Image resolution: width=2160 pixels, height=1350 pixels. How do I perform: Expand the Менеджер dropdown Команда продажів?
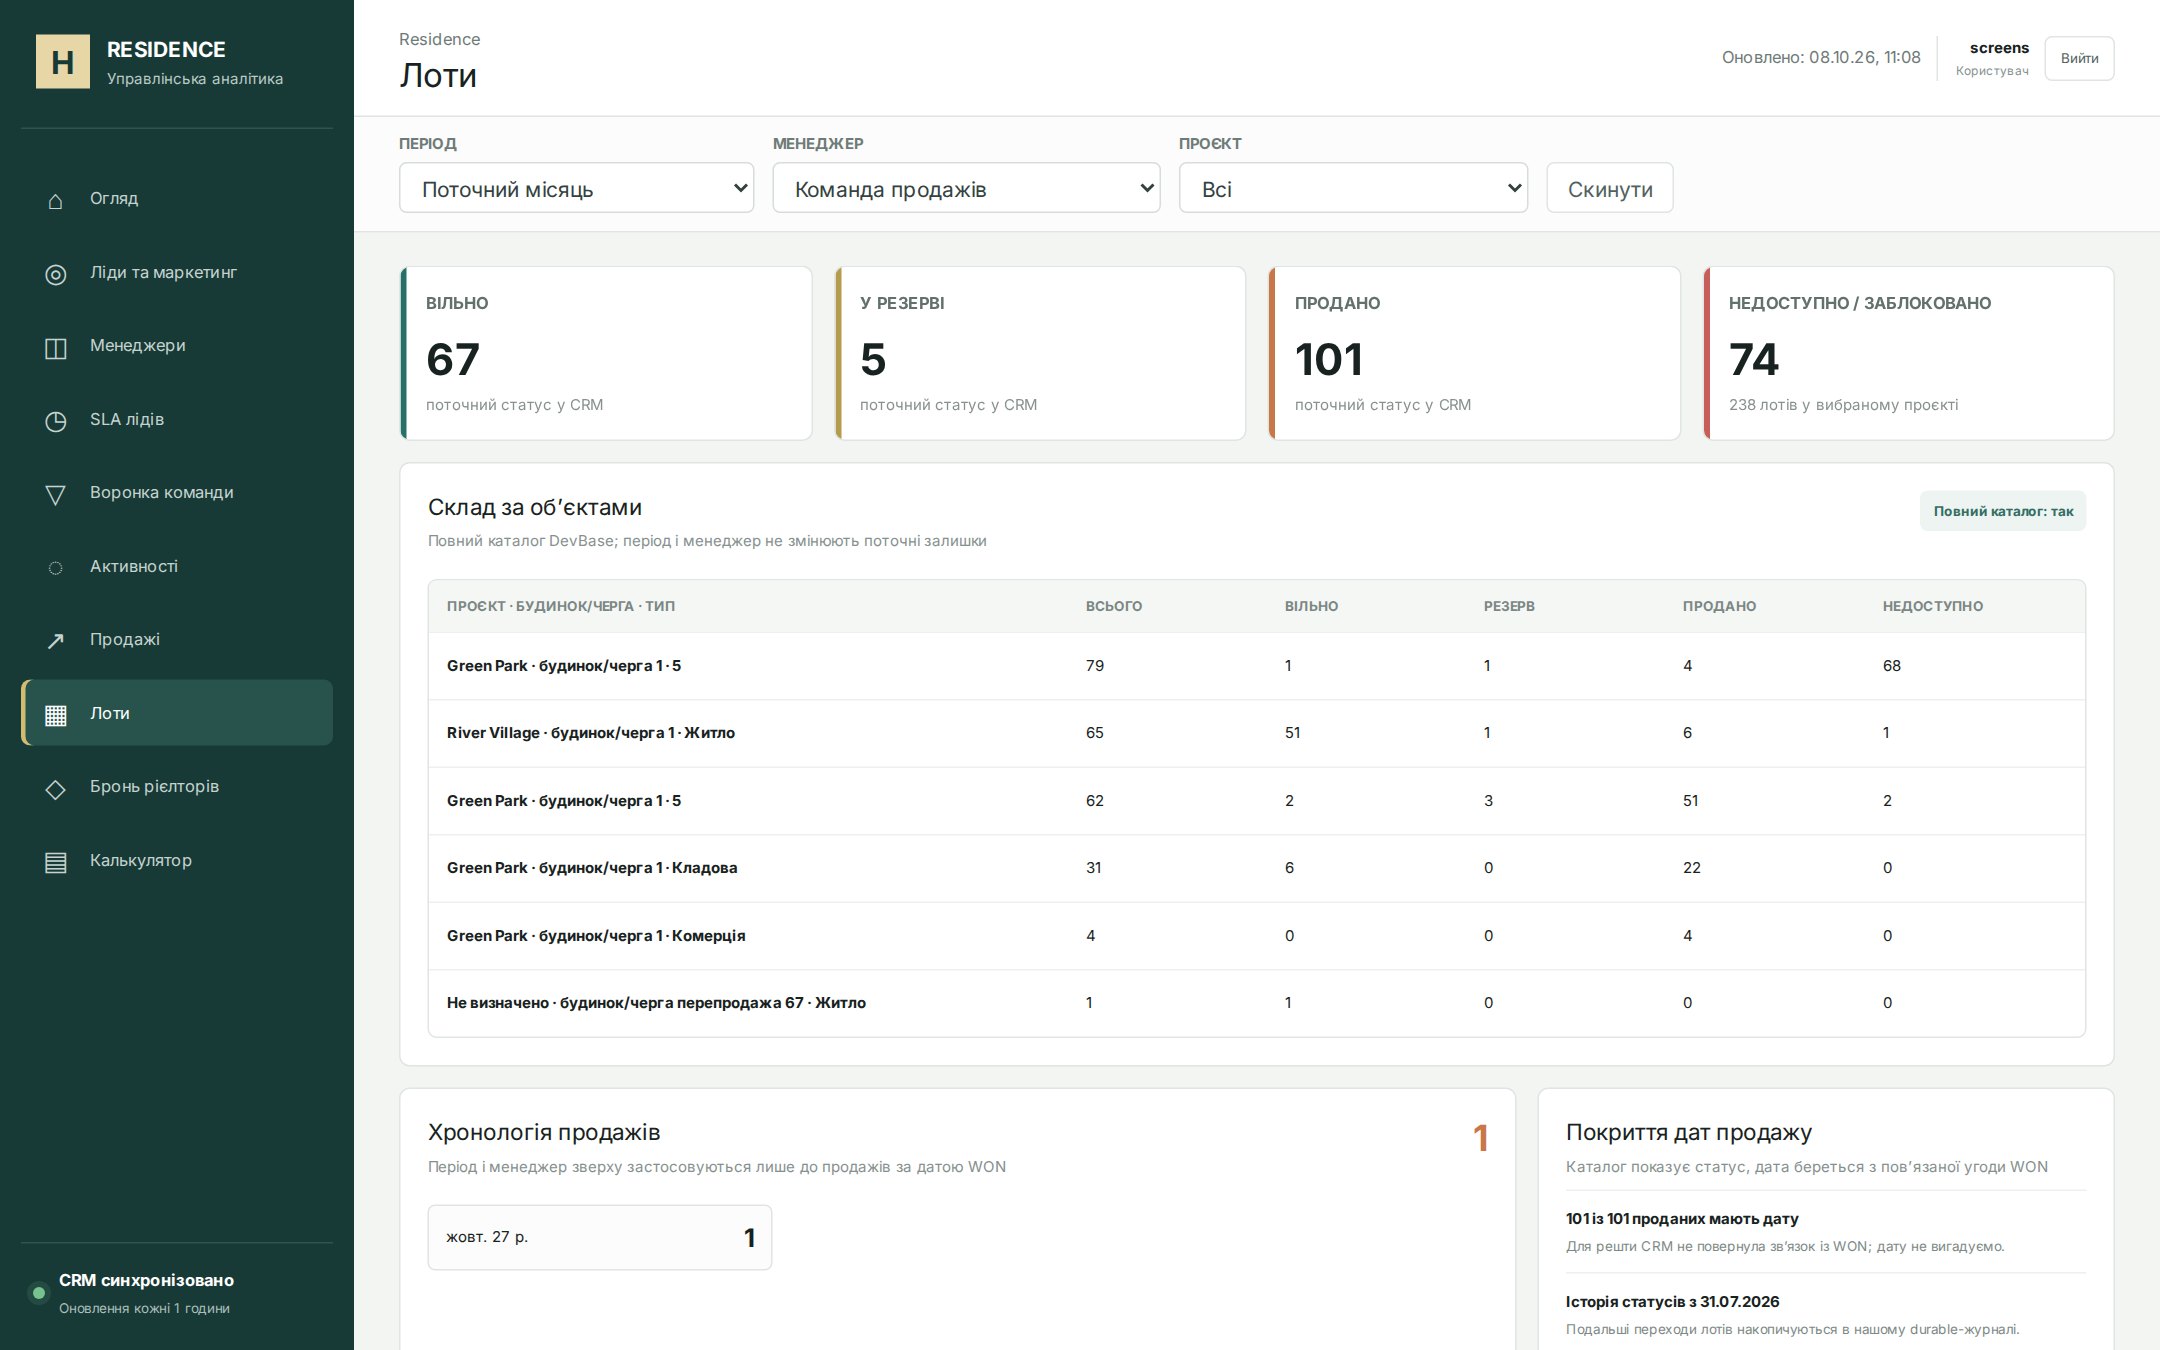point(966,188)
